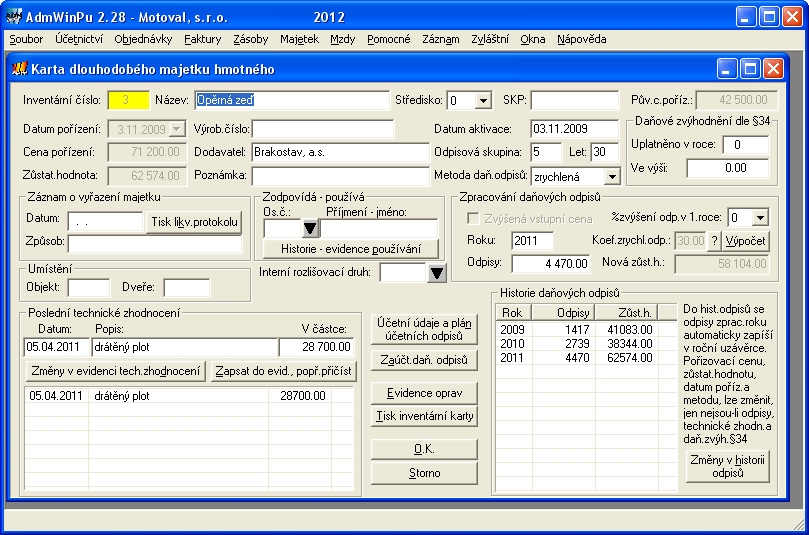Screen dimensions: 809x535
Task: Click the Roku field showing 2011
Action: pyautogui.click(x=532, y=241)
